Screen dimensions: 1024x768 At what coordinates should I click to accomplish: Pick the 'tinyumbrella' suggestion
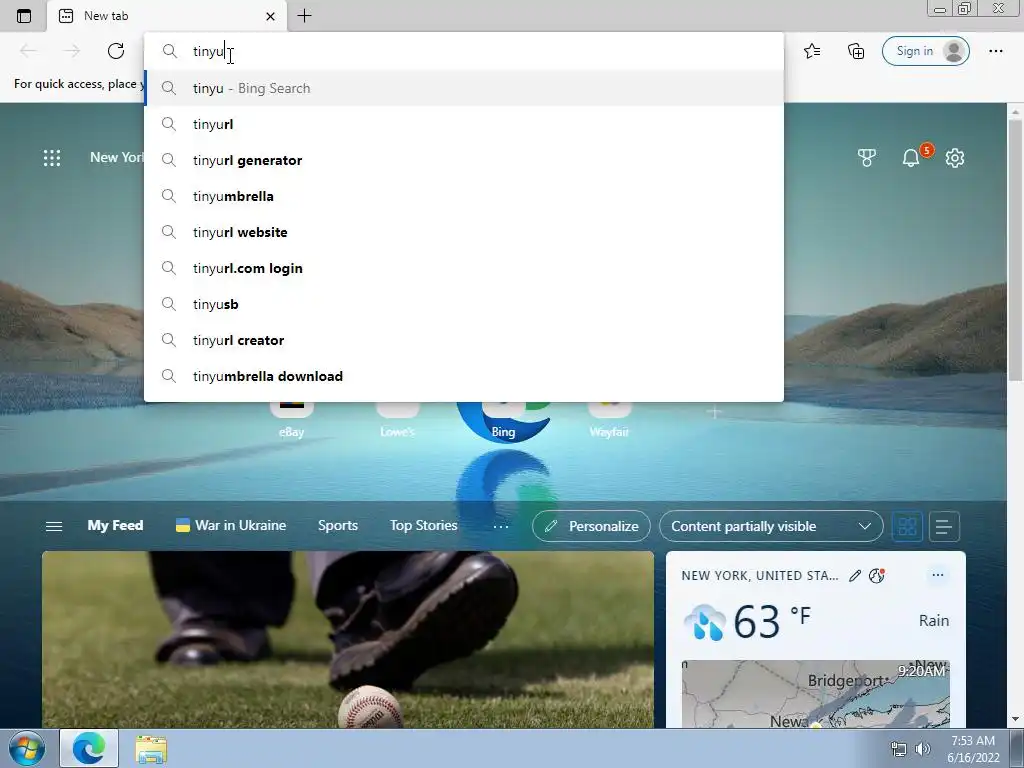pos(464,196)
